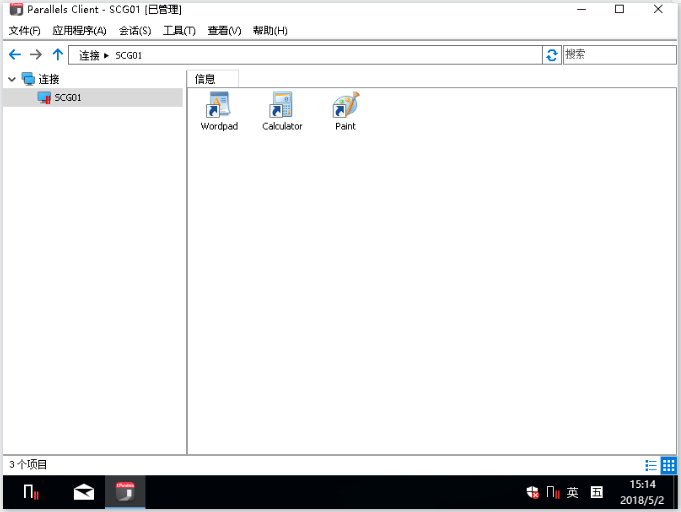The width and height of the screenshot is (681, 512).
Task: Switch to list view in status bar
Action: 651,465
